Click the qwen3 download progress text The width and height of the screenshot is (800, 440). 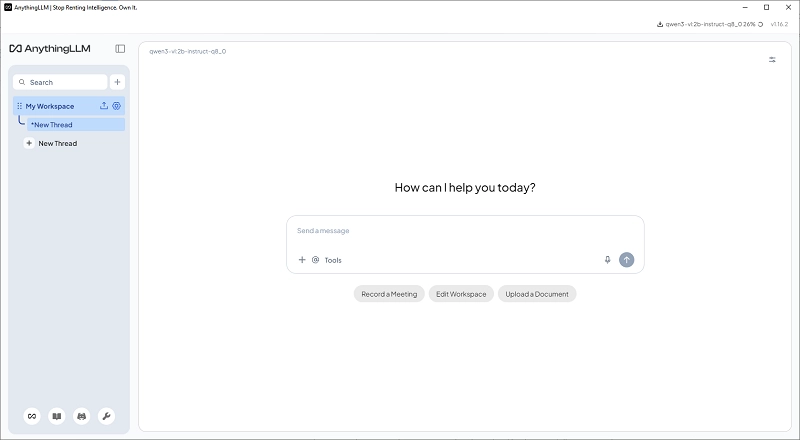point(710,25)
